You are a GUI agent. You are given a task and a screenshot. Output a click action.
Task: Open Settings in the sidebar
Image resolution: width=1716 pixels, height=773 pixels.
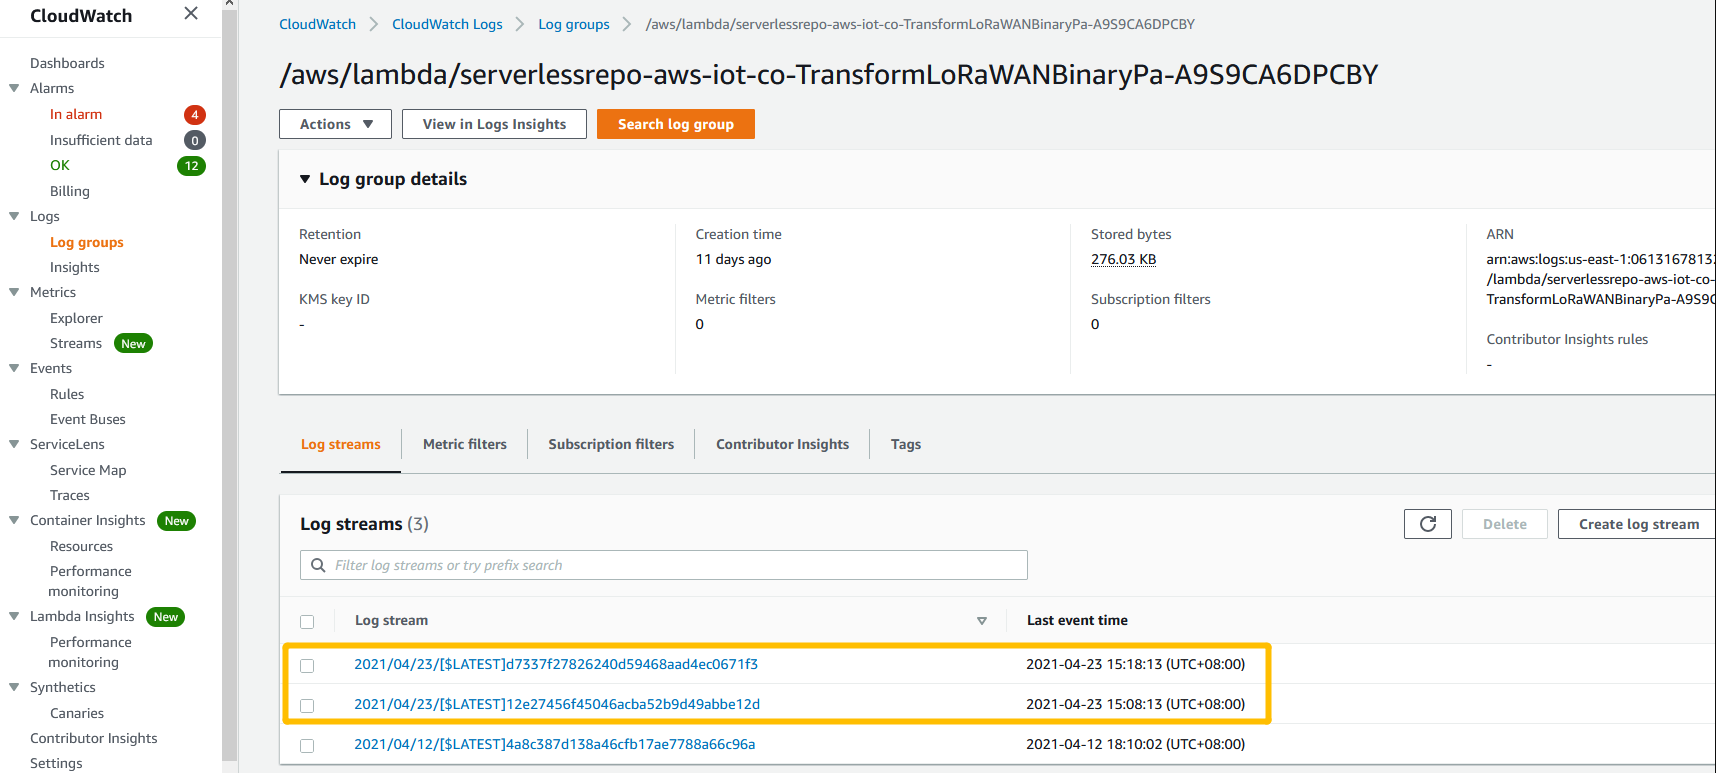click(56, 763)
